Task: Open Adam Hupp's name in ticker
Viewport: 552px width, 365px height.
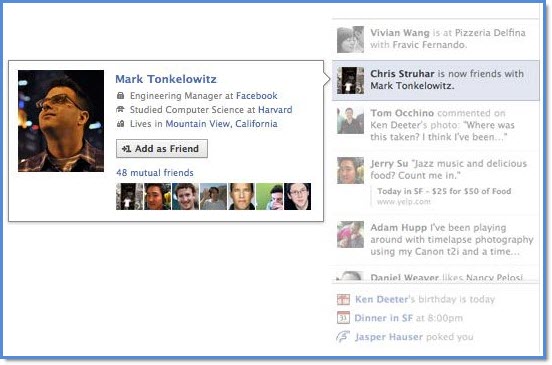Action: [399, 227]
